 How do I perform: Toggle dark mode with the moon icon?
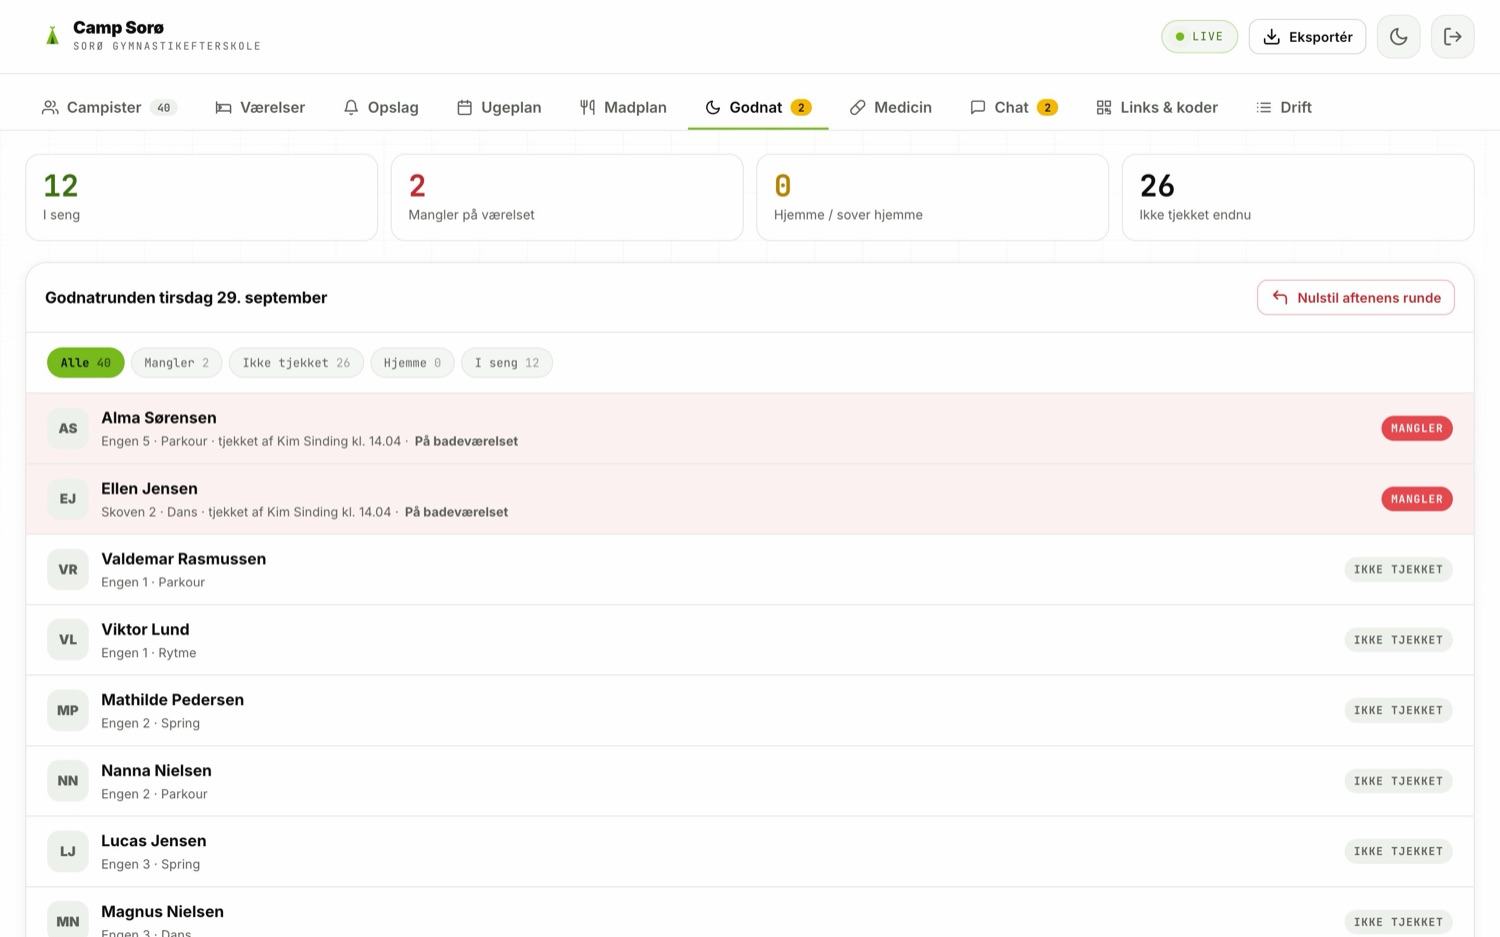pyautogui.click(x=1398, y=37)
